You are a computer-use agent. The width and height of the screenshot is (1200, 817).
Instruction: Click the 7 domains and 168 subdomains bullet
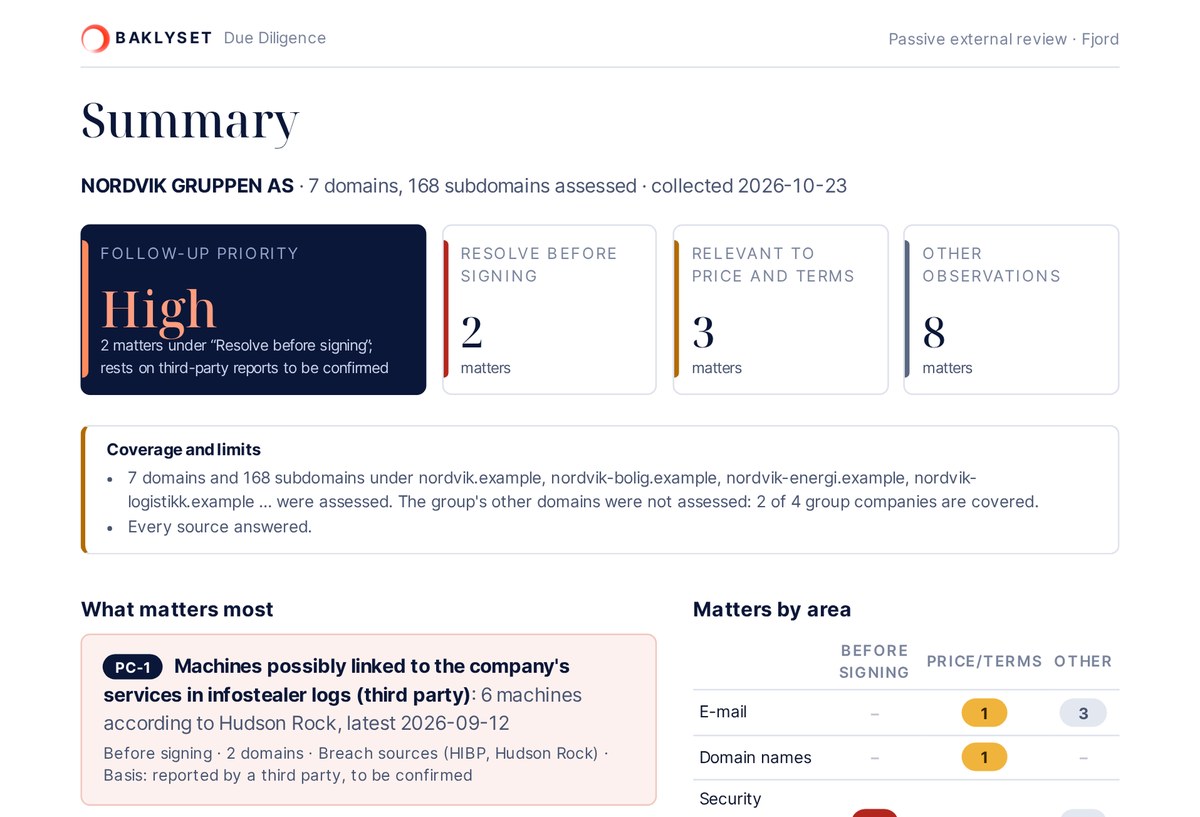point(583,489)
